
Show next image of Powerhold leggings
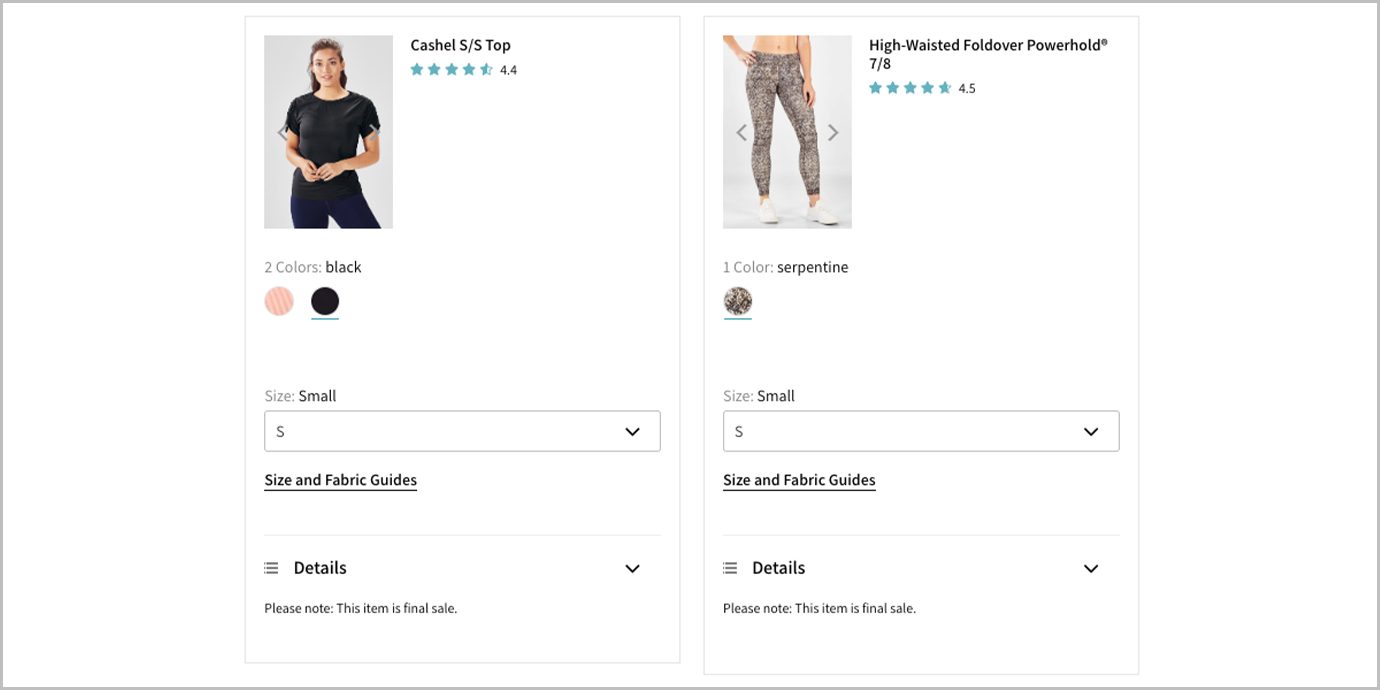tap(833, 132)
